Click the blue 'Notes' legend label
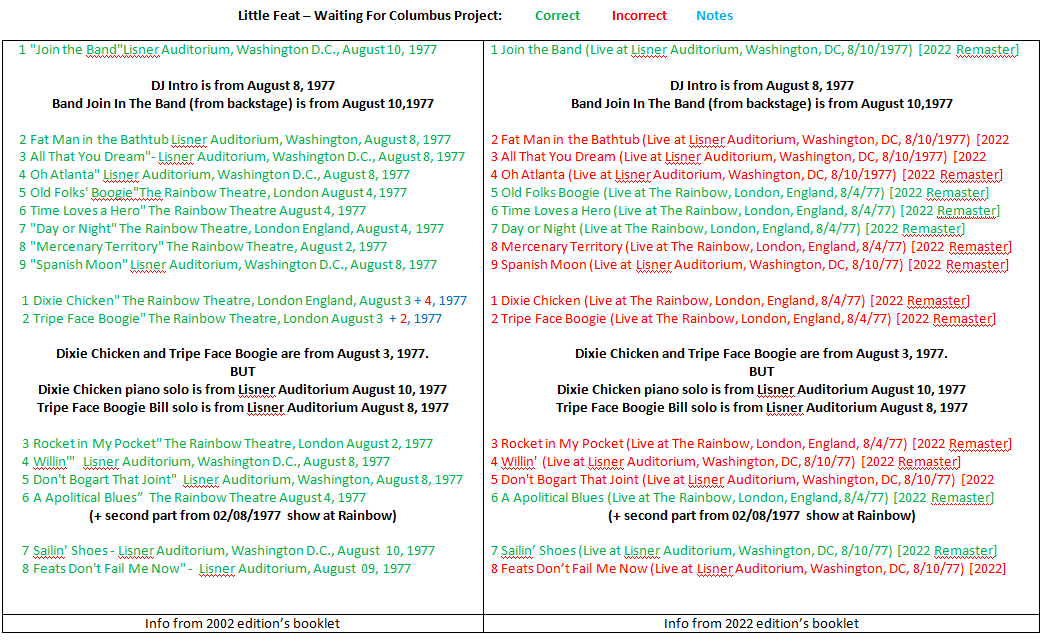The image size is (1043, 643). click(714, 15)
